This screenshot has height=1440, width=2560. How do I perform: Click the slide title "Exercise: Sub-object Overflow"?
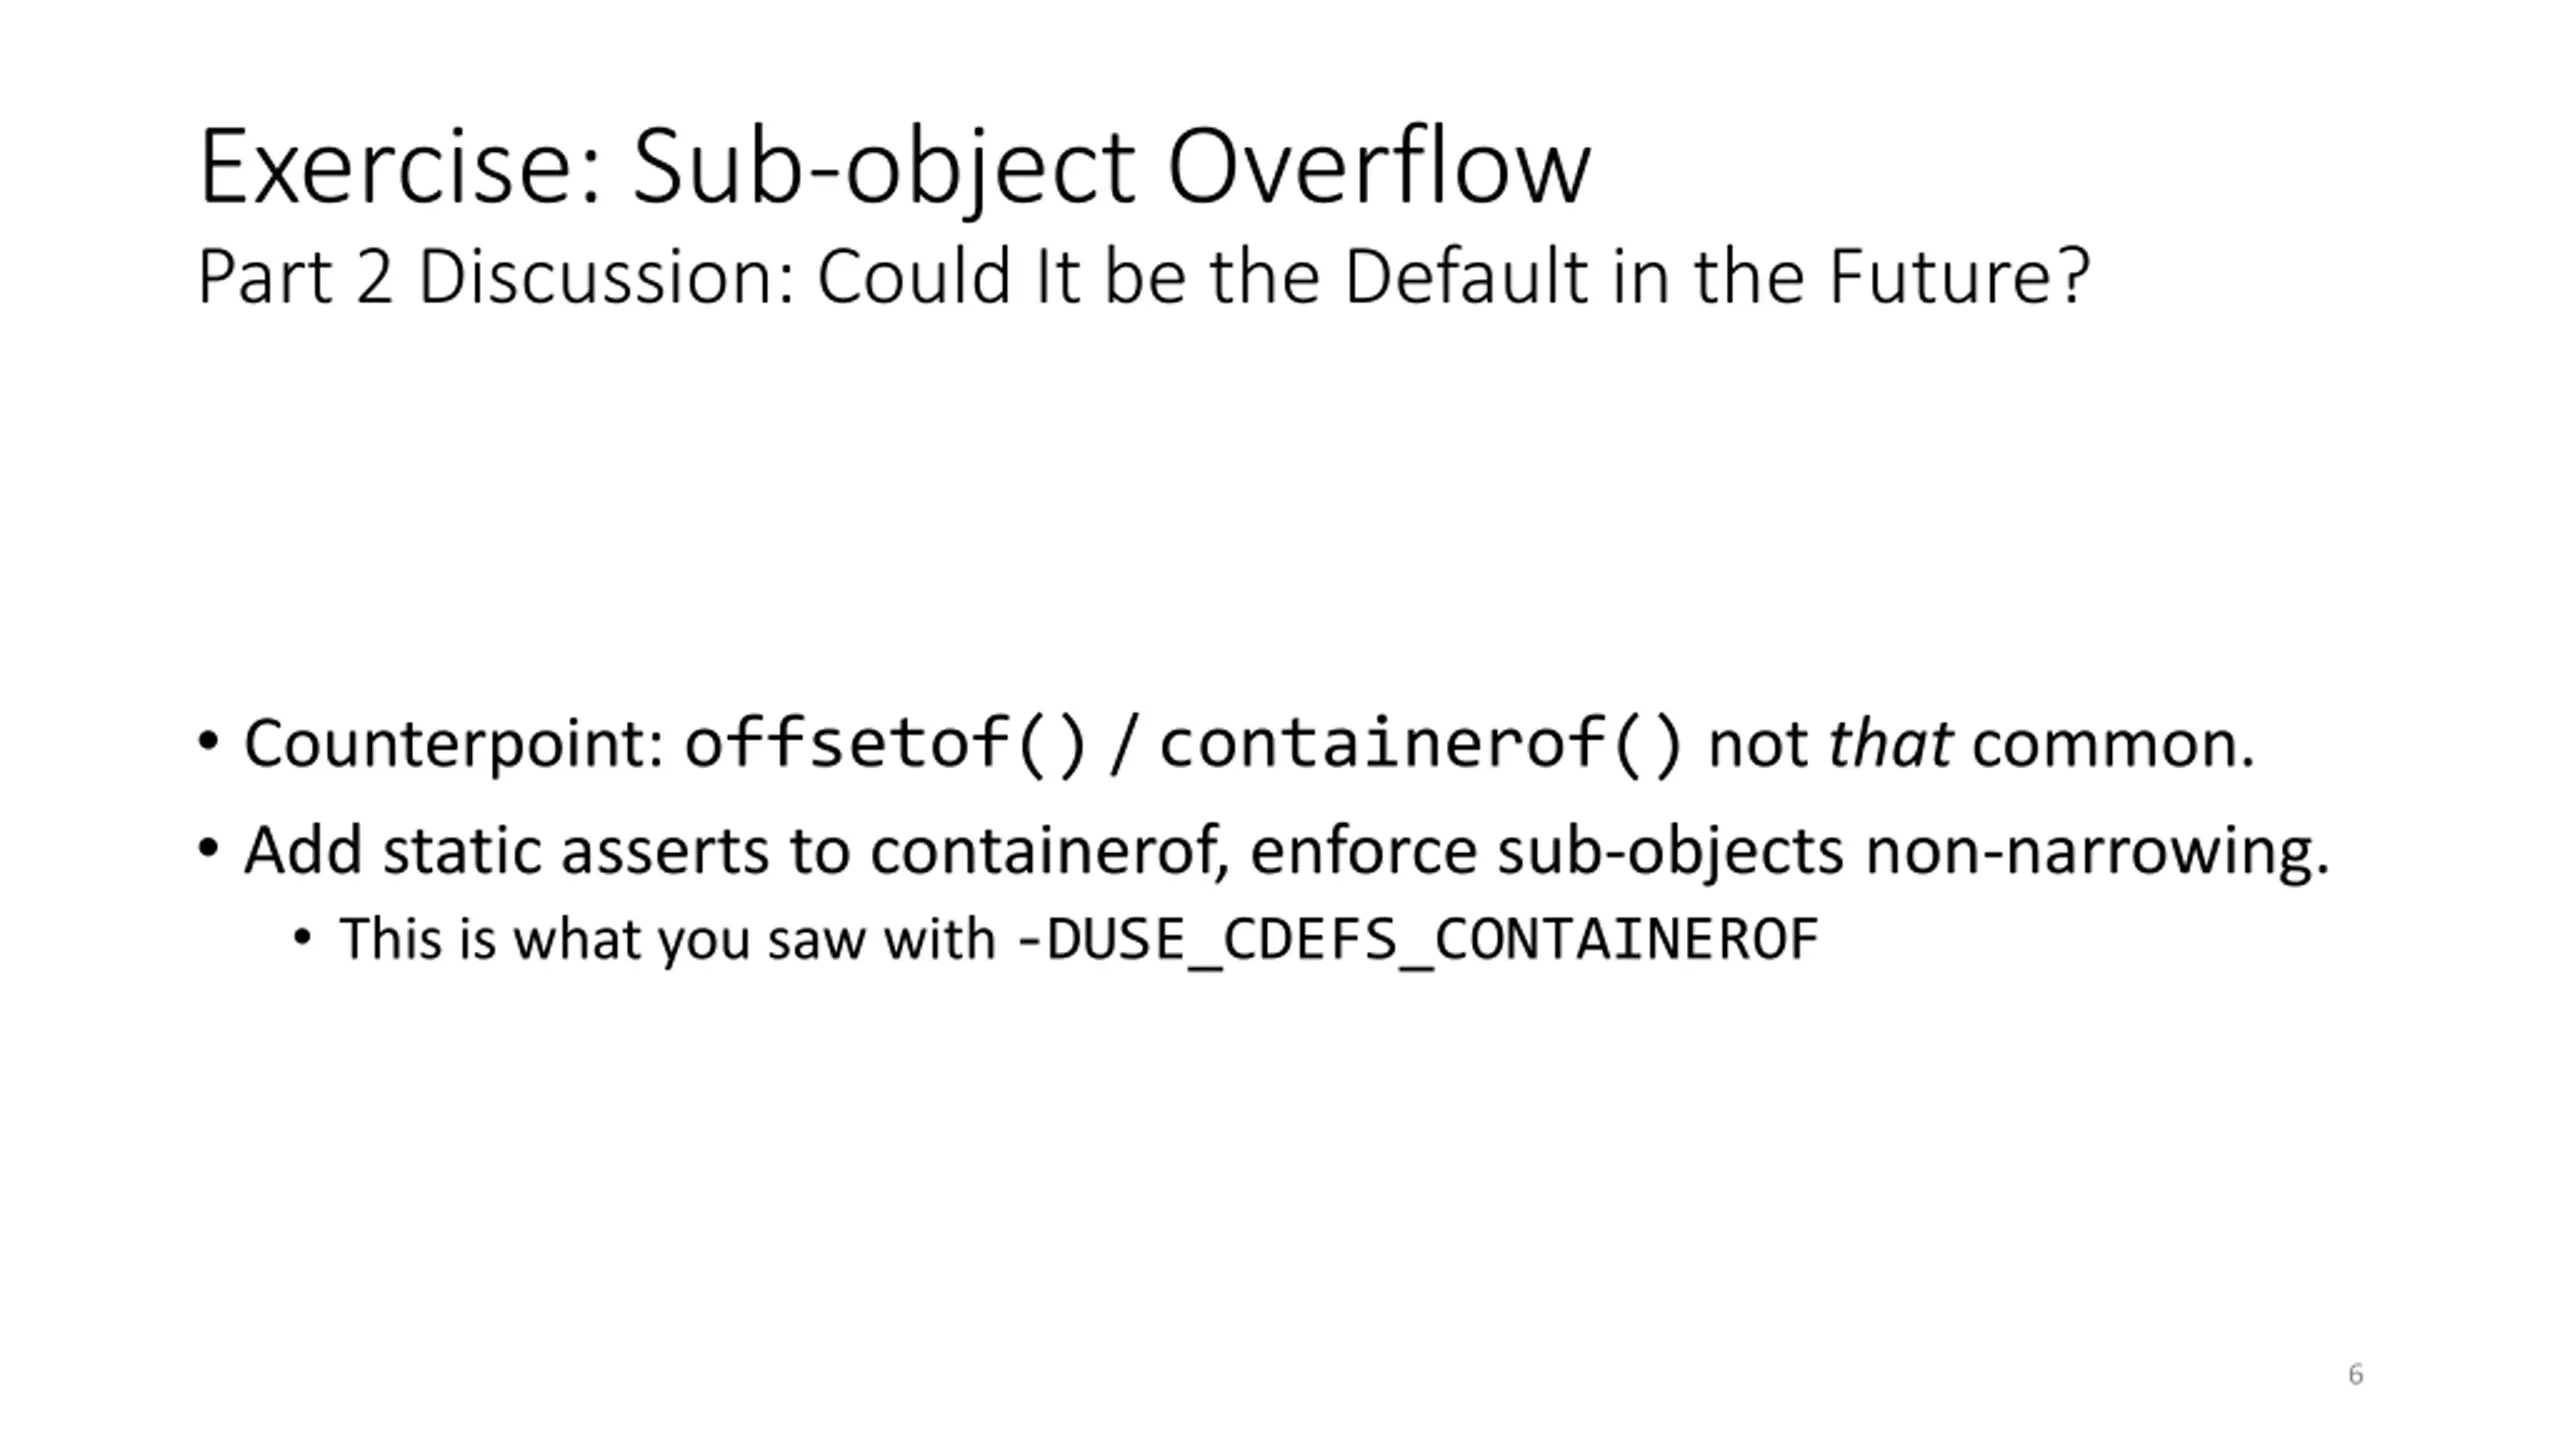click(x=894, y=168)
